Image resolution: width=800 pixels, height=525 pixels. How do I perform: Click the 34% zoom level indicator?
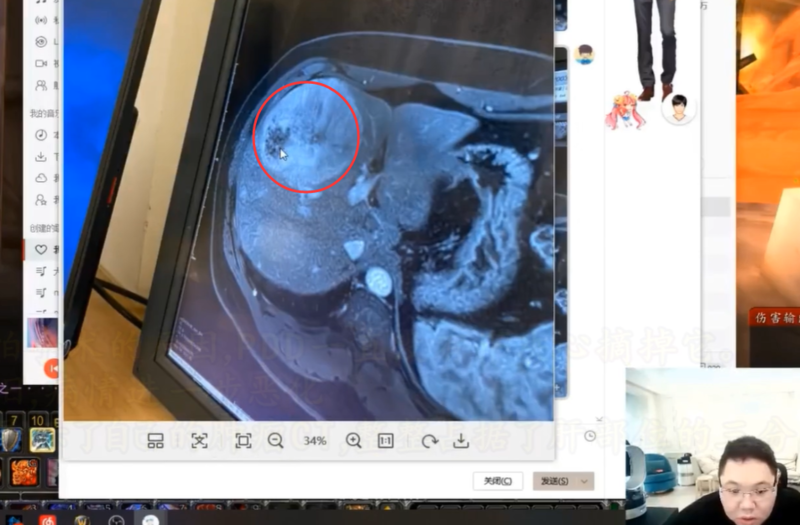[315, 441]
